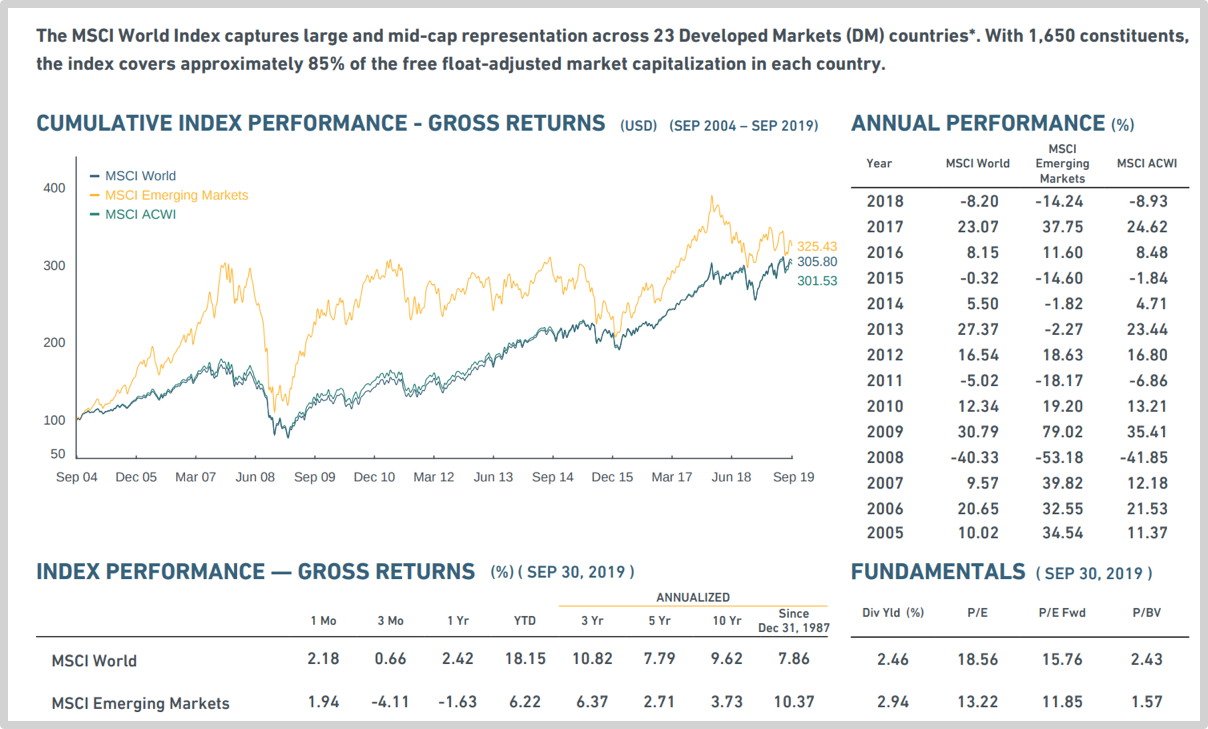This screenshot has height=729, width=1208.
Task: Click the Sep 04 x-axis label
Action: coord(77,477)
